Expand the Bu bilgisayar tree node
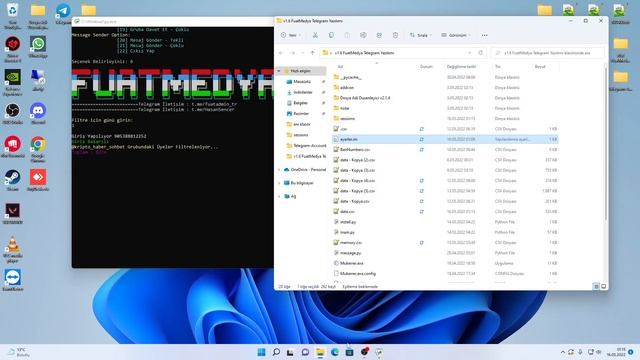Screen dimensions: 640x360 pyautogui.click(x=279, y=183)
